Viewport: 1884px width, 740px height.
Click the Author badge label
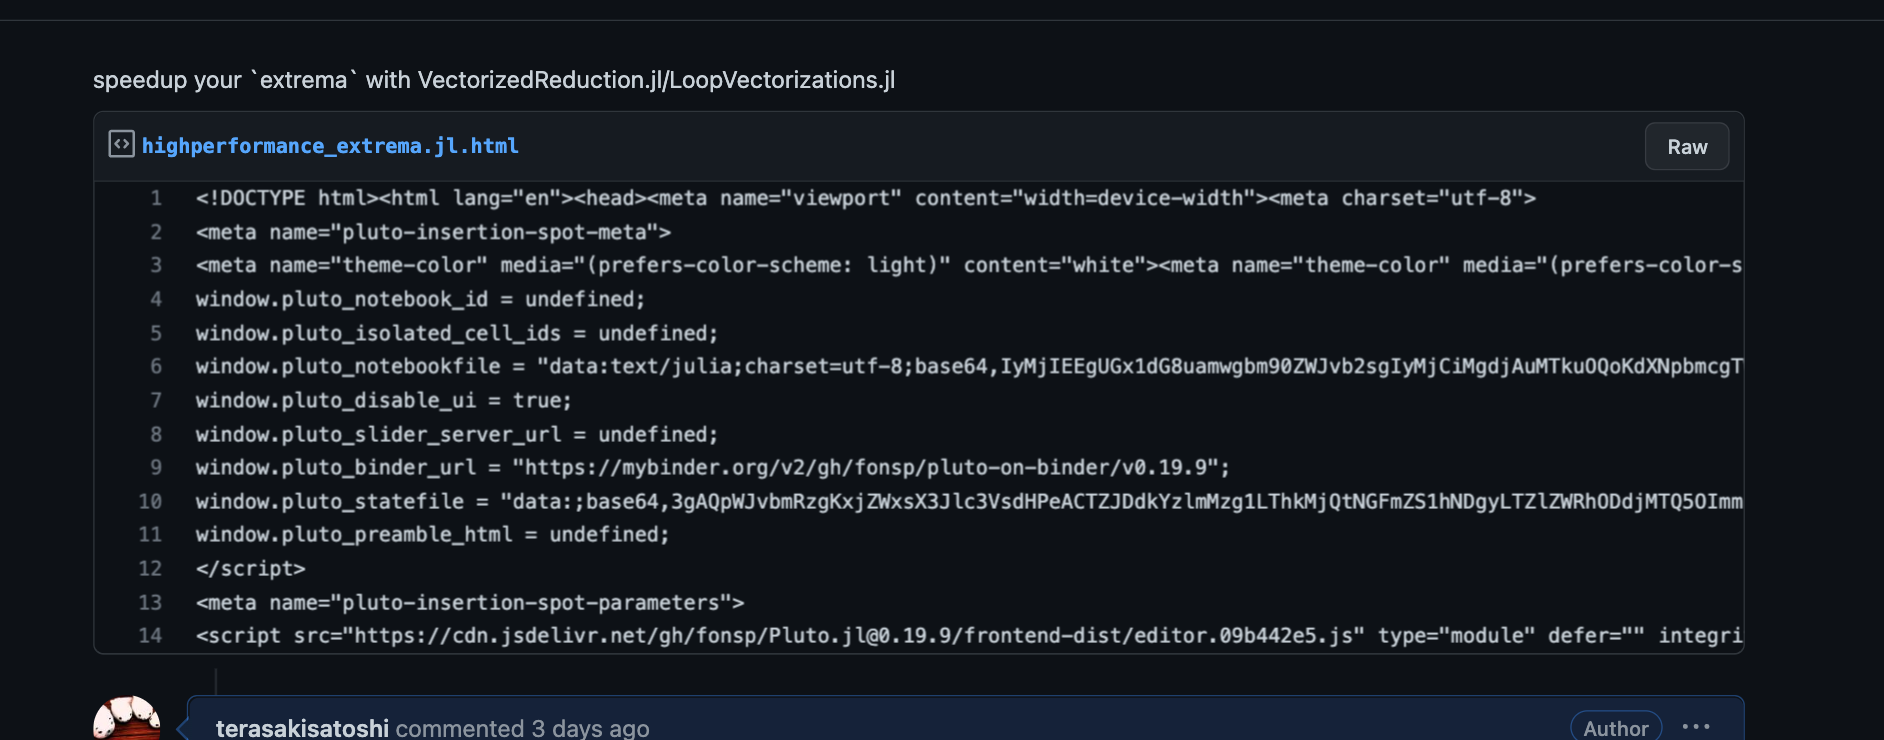coord(1615,728)
